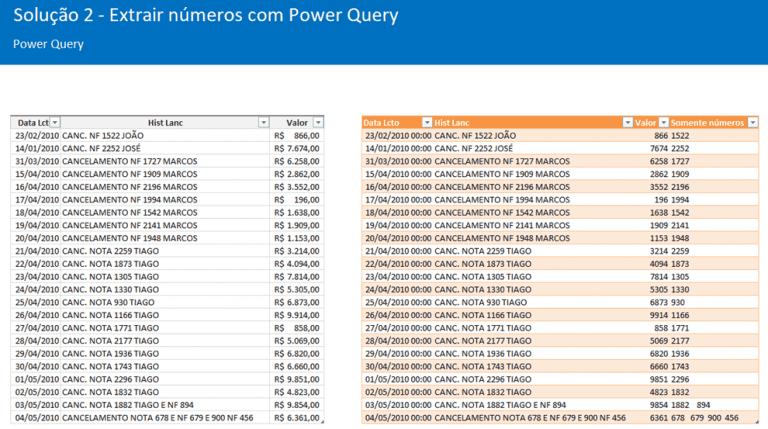Select the Somente números column header
Image resolution: width=768 pixels, height=429 pixels.
tap(707, 122)
